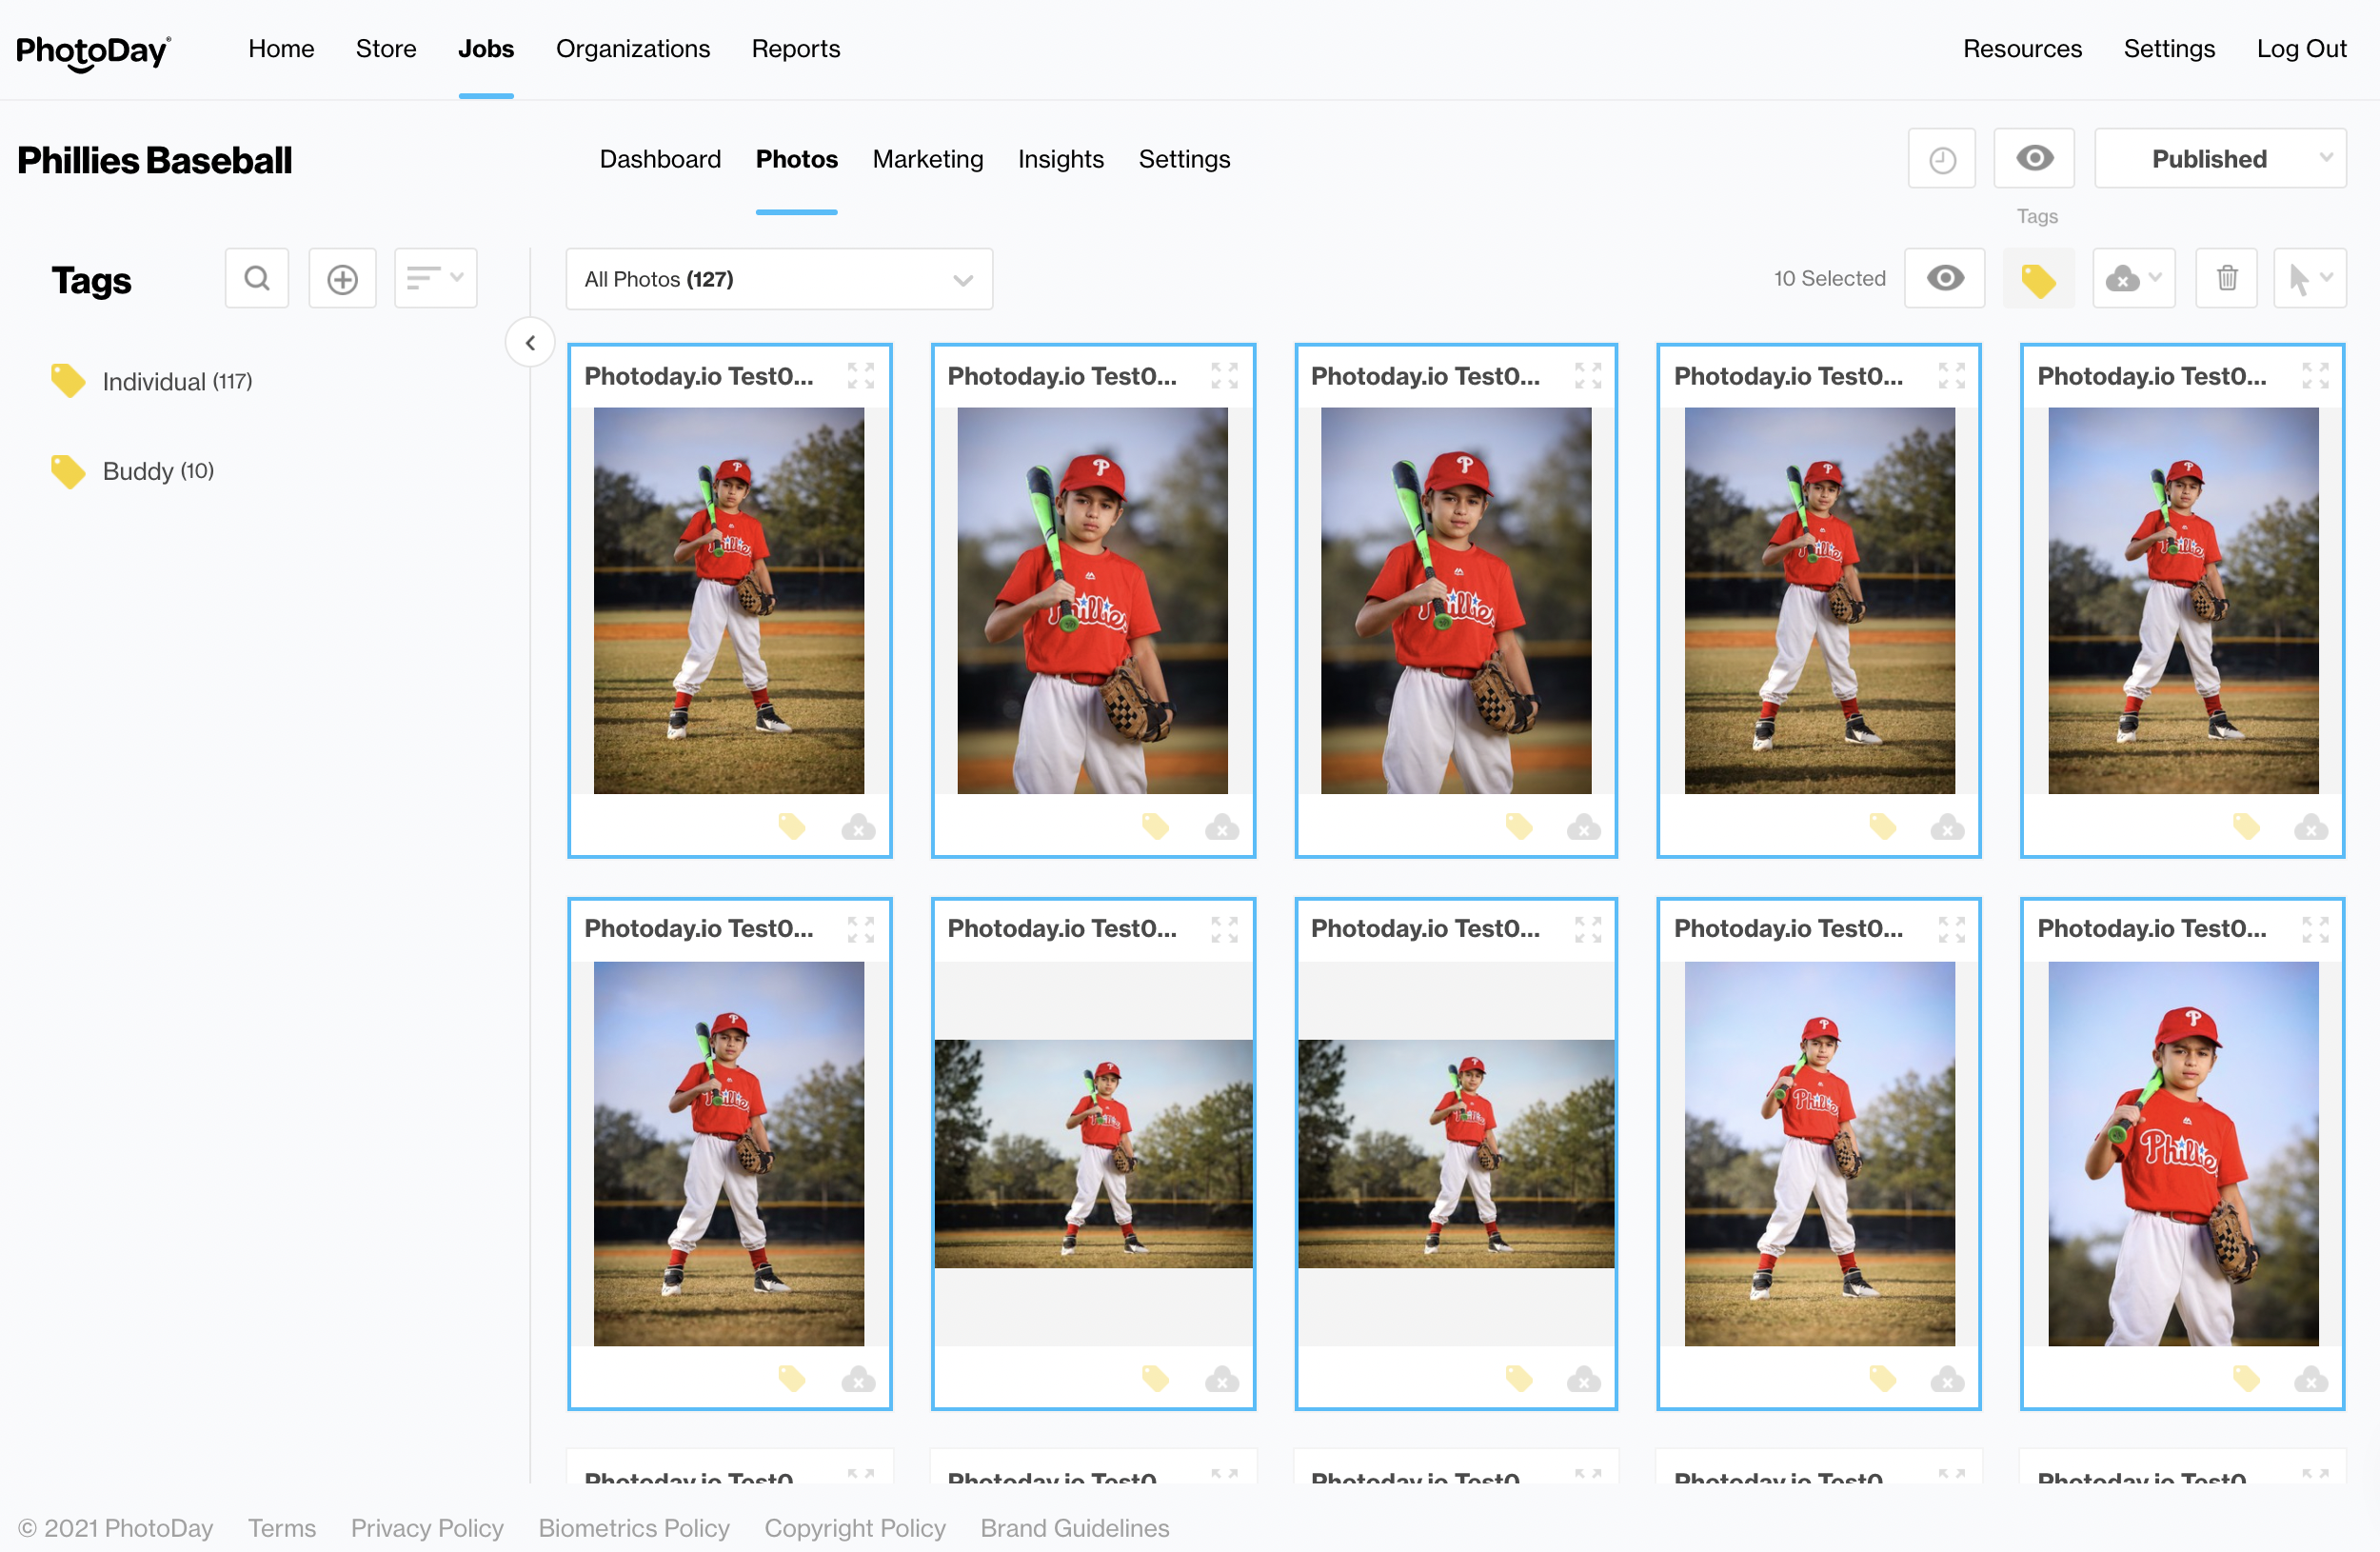2380x1552 pixels.
Task: Click the add new tag plus icon
Action: pos(342,279)
